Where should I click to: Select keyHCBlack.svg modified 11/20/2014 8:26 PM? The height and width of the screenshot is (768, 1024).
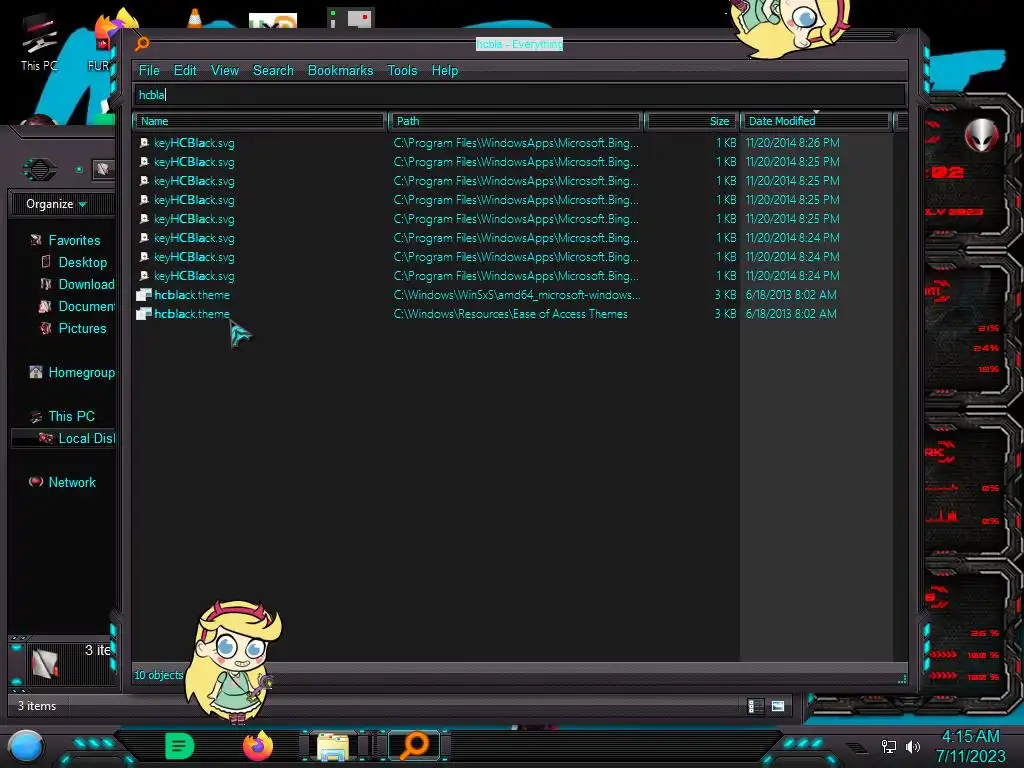click(x=194, y=143)
